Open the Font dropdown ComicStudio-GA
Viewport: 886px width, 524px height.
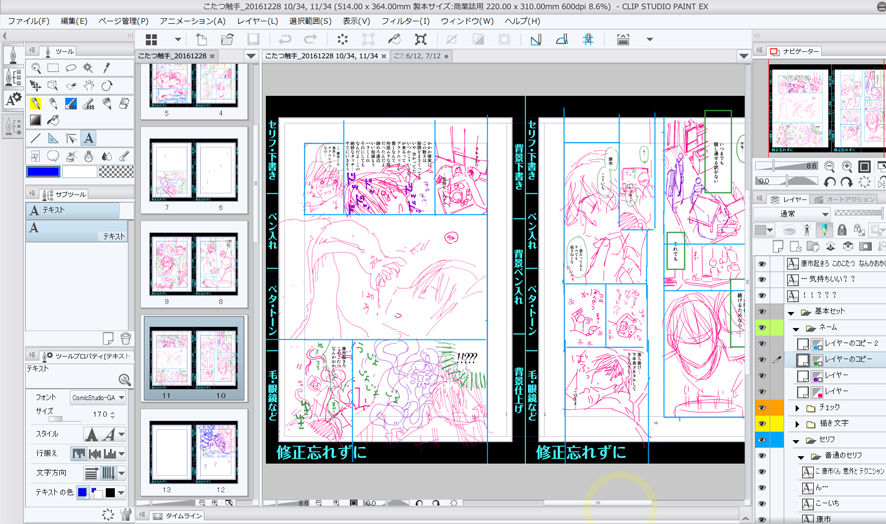[98, 397]
